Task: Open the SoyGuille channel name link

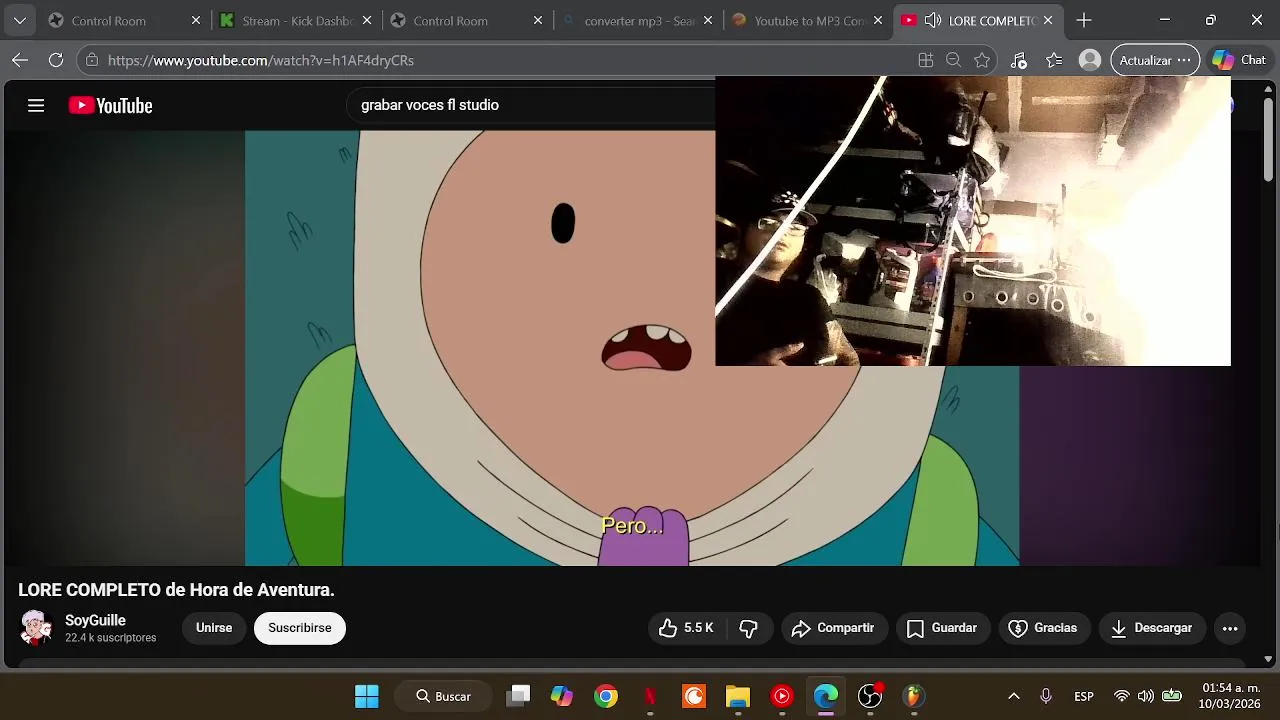Action: click(x=95, y=620)
